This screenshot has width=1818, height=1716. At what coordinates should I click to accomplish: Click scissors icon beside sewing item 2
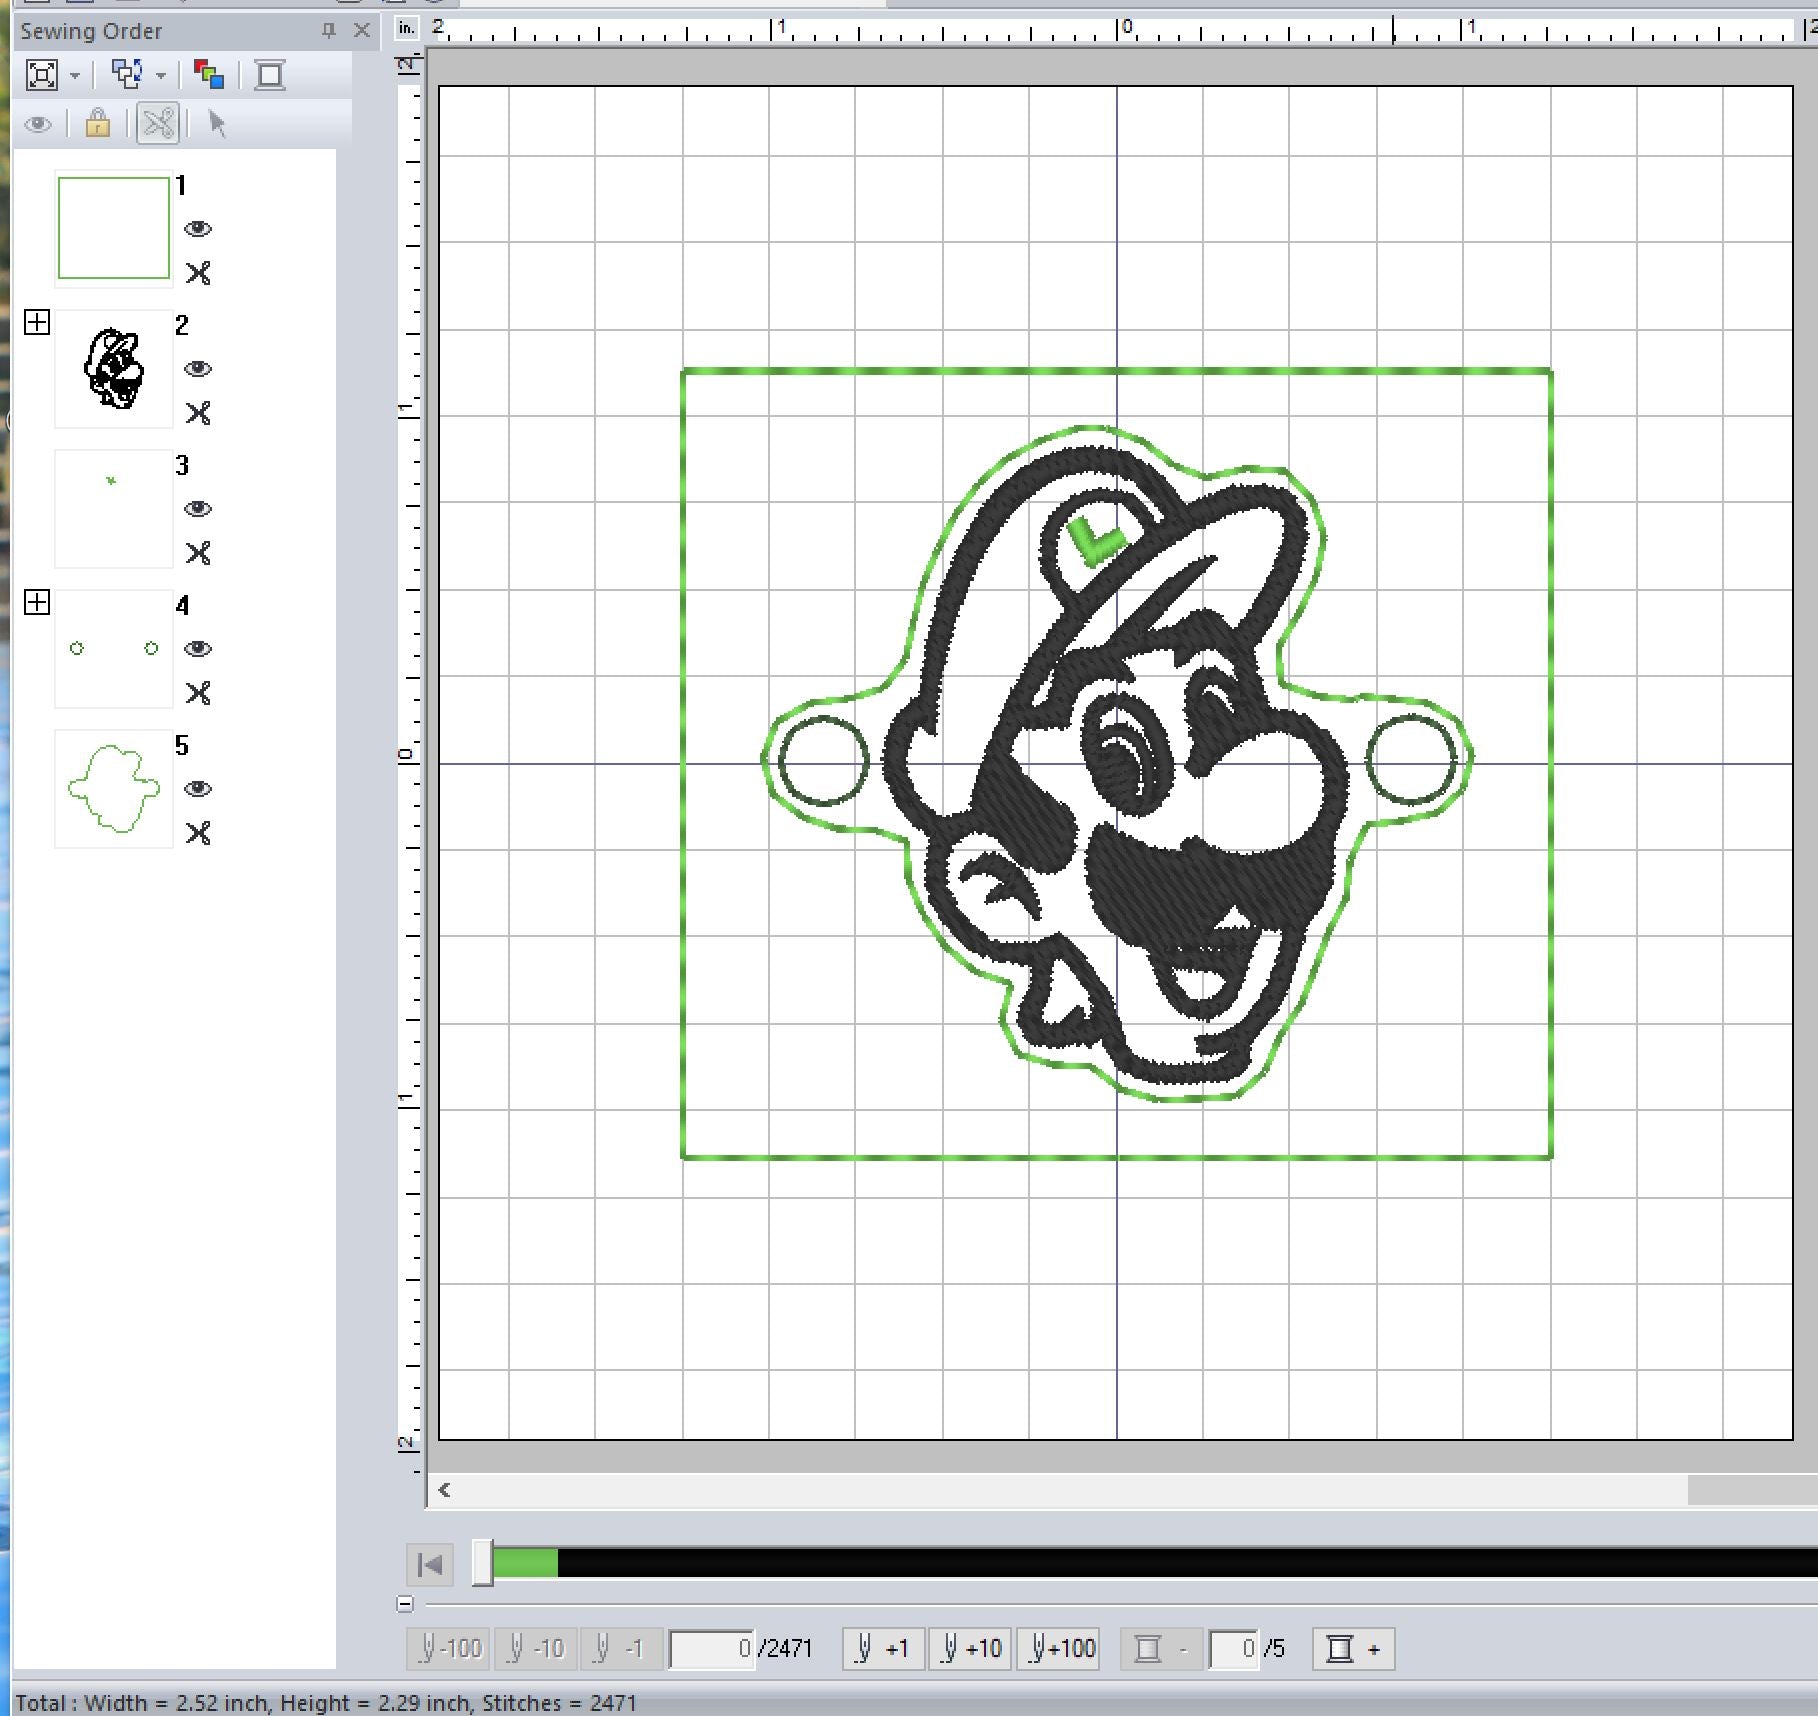pos(198,413)
